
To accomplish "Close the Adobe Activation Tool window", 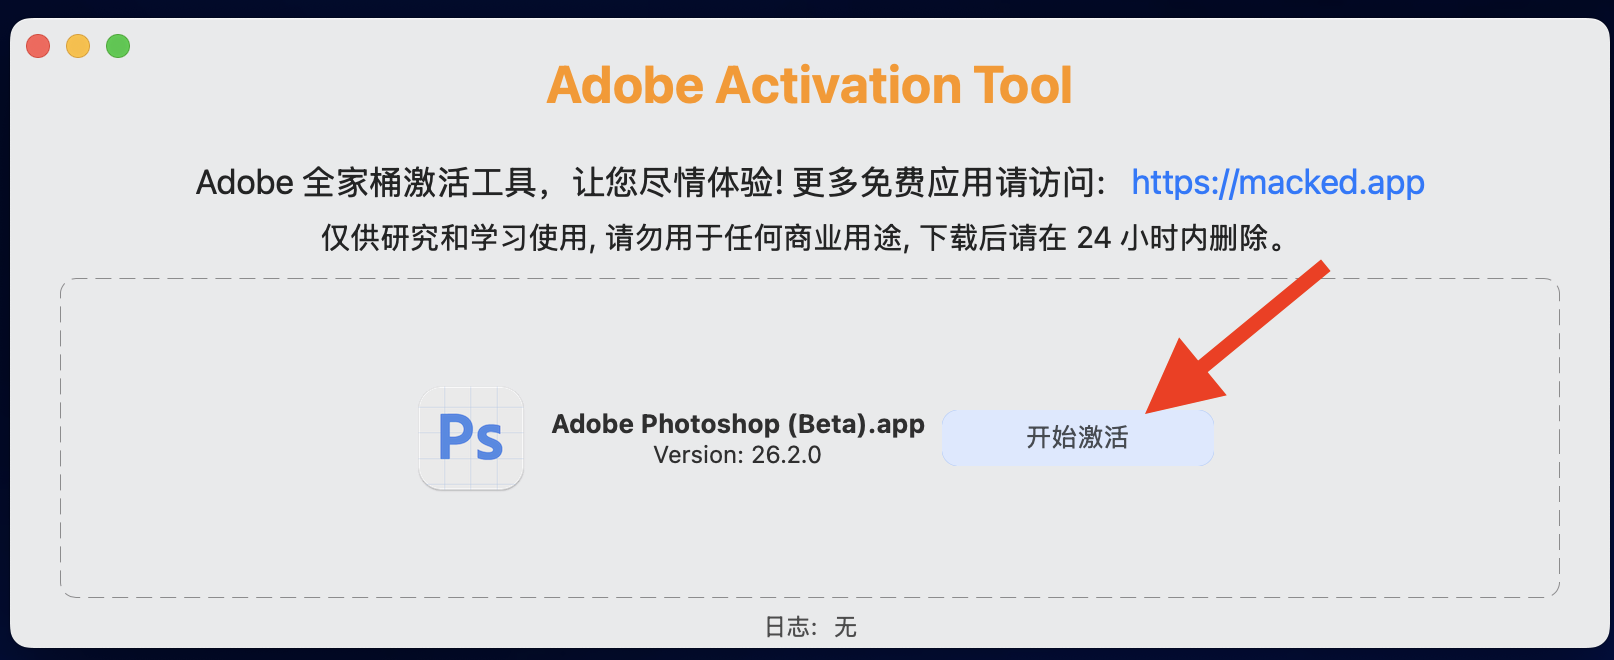I will pyautogui.click(x=38, y=46).
